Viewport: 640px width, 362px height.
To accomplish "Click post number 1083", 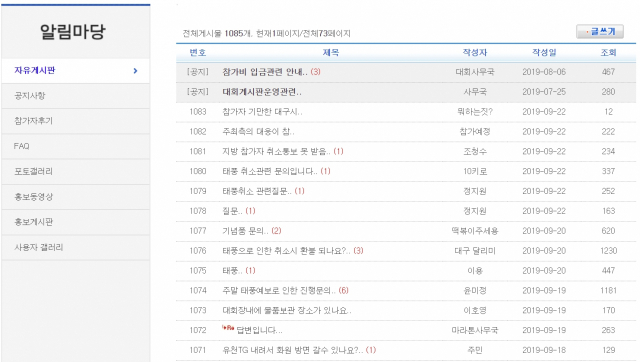I will 198,112.
